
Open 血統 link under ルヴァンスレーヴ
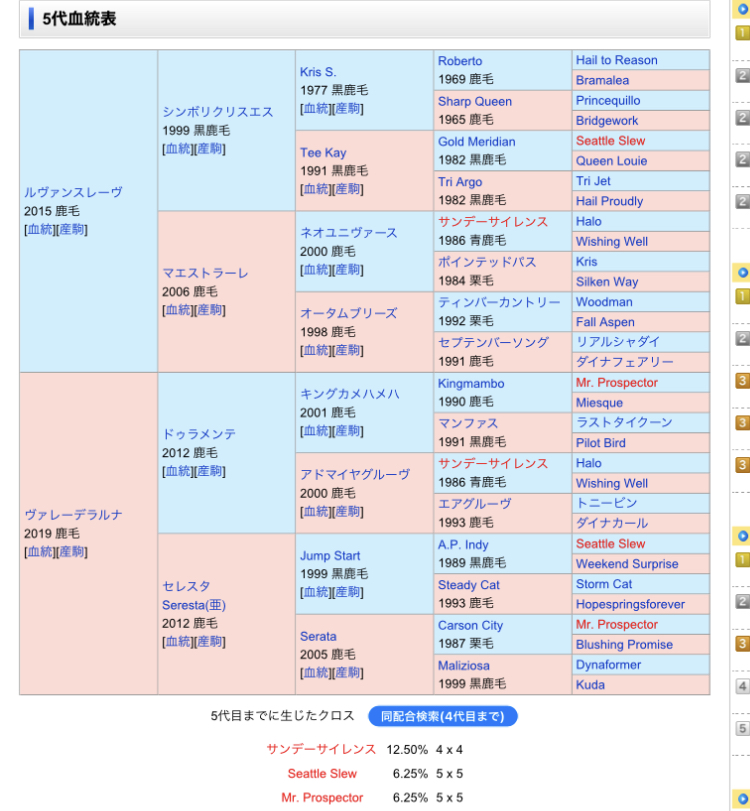pyautogui.click(x=40, y=229)
